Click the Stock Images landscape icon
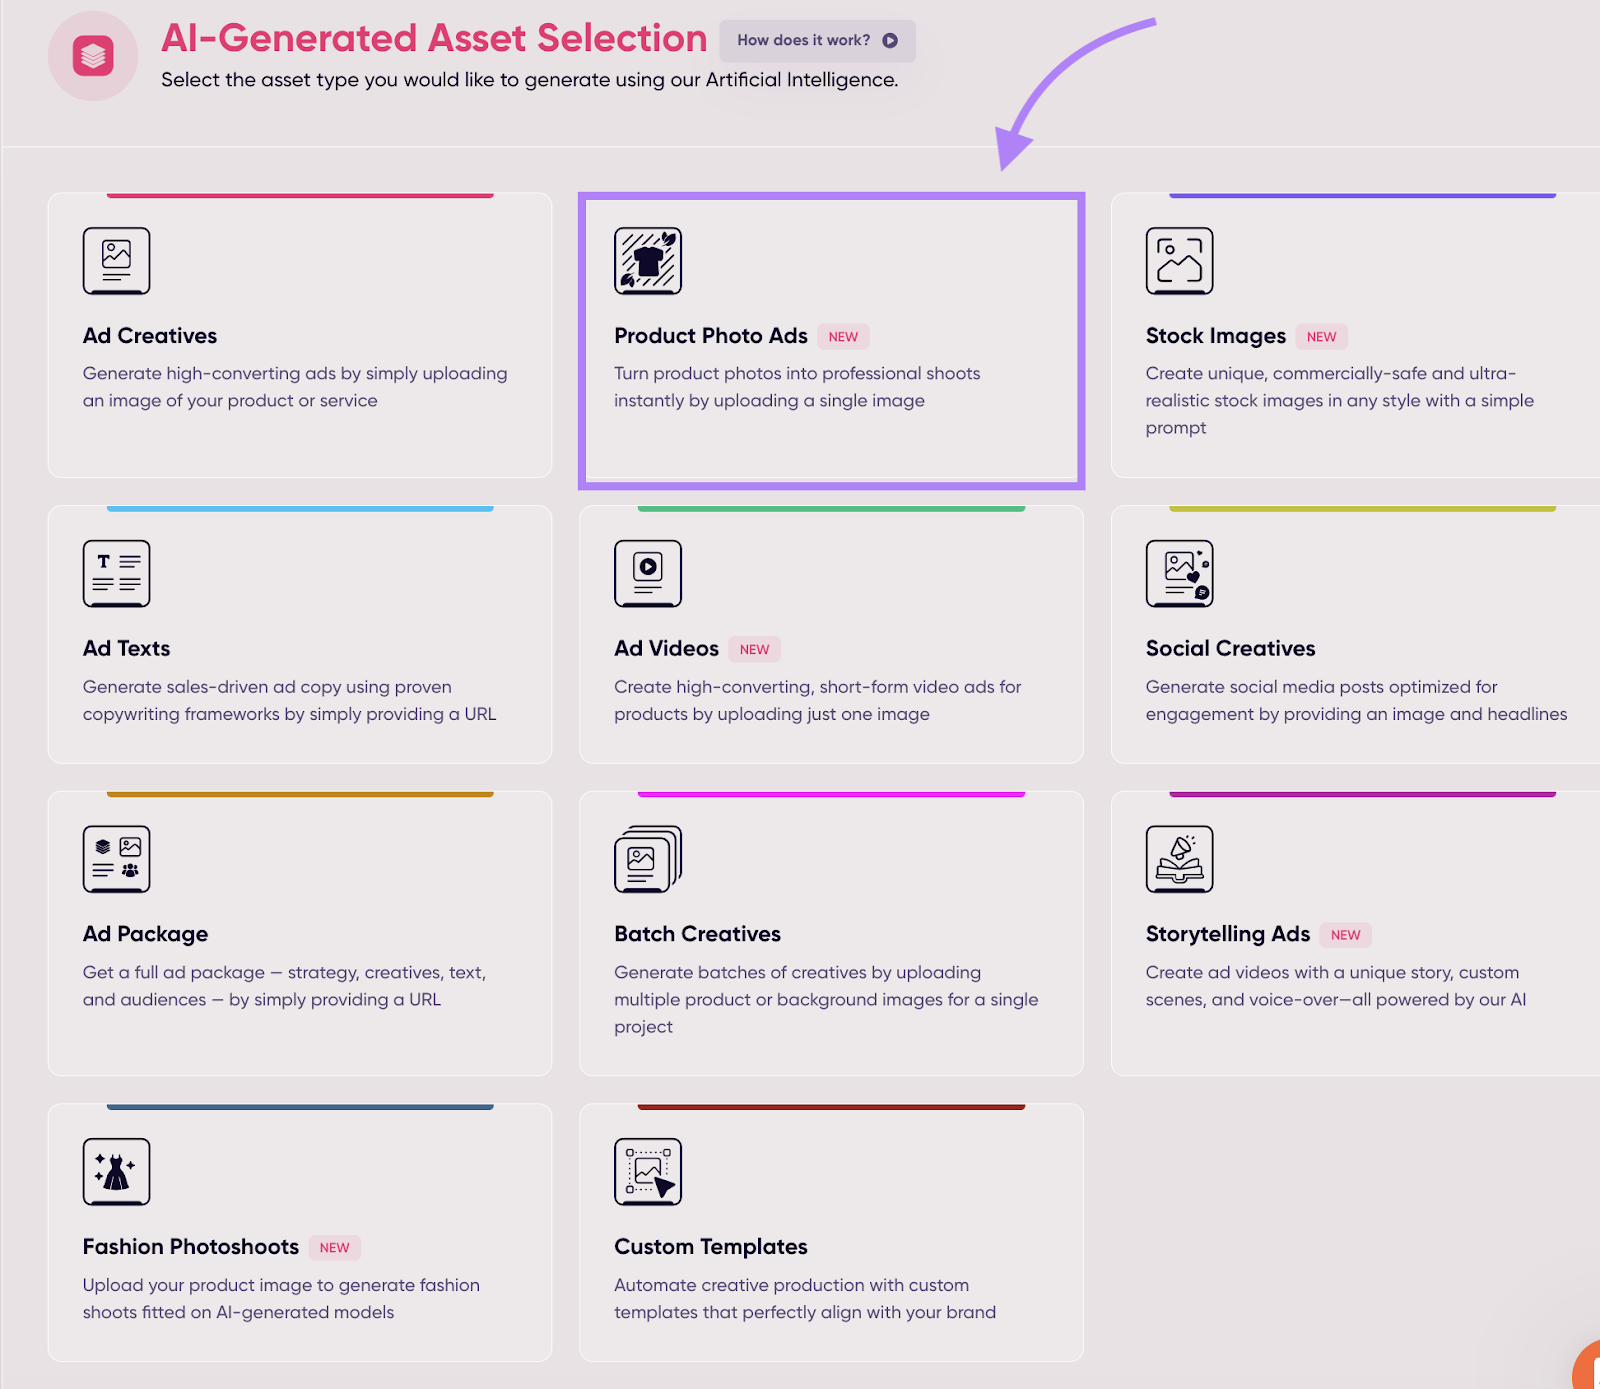This screenshot has height=1389, width=1600. click(1179, 260)
